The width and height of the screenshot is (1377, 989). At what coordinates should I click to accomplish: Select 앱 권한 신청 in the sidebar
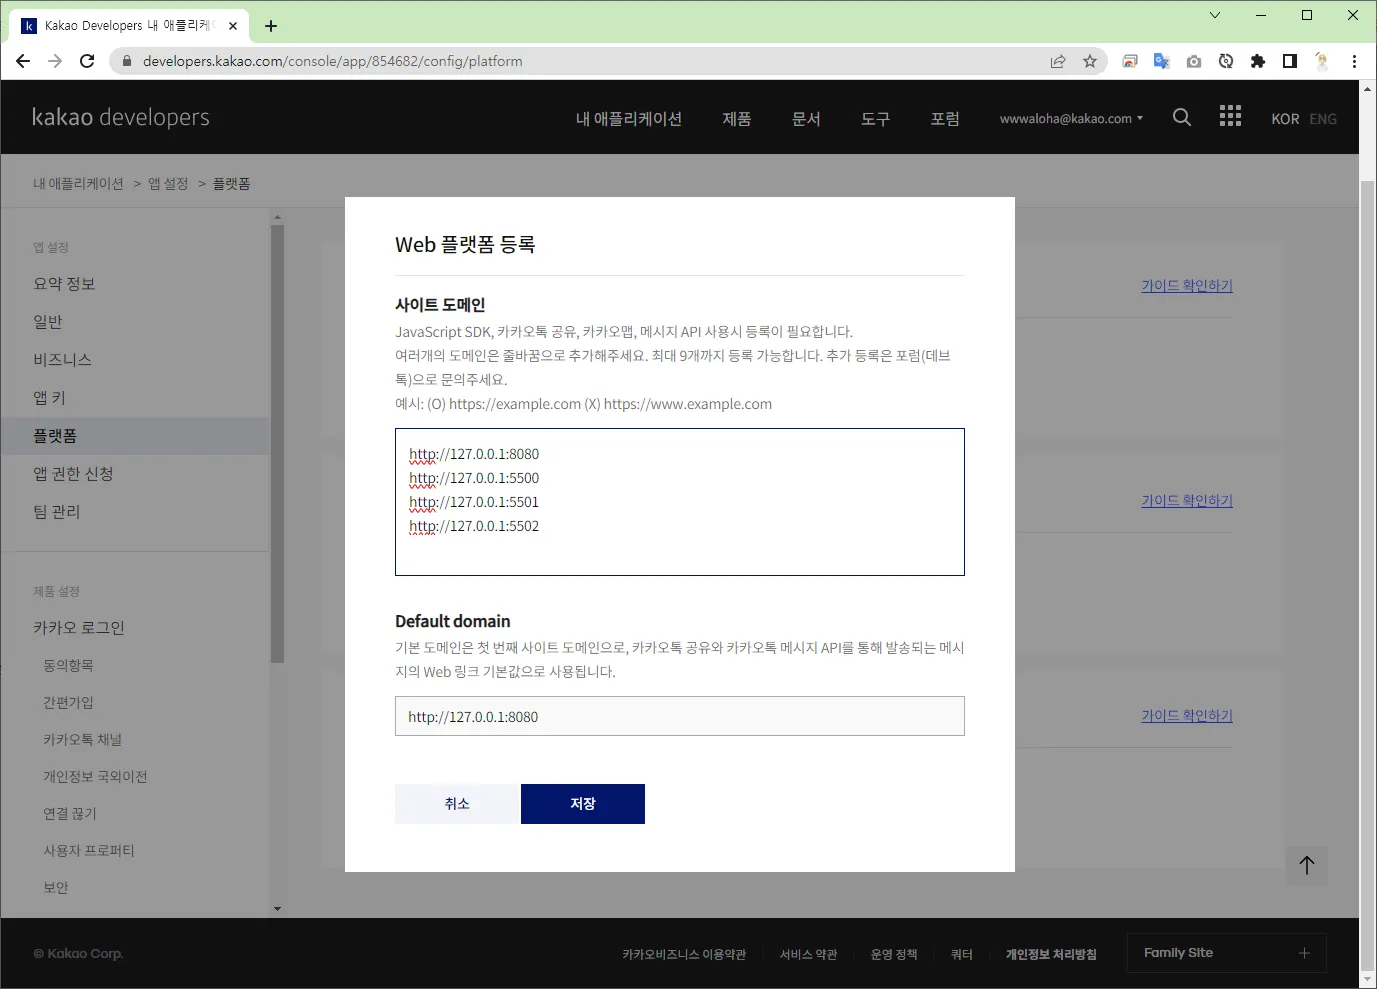pos(73,474)
